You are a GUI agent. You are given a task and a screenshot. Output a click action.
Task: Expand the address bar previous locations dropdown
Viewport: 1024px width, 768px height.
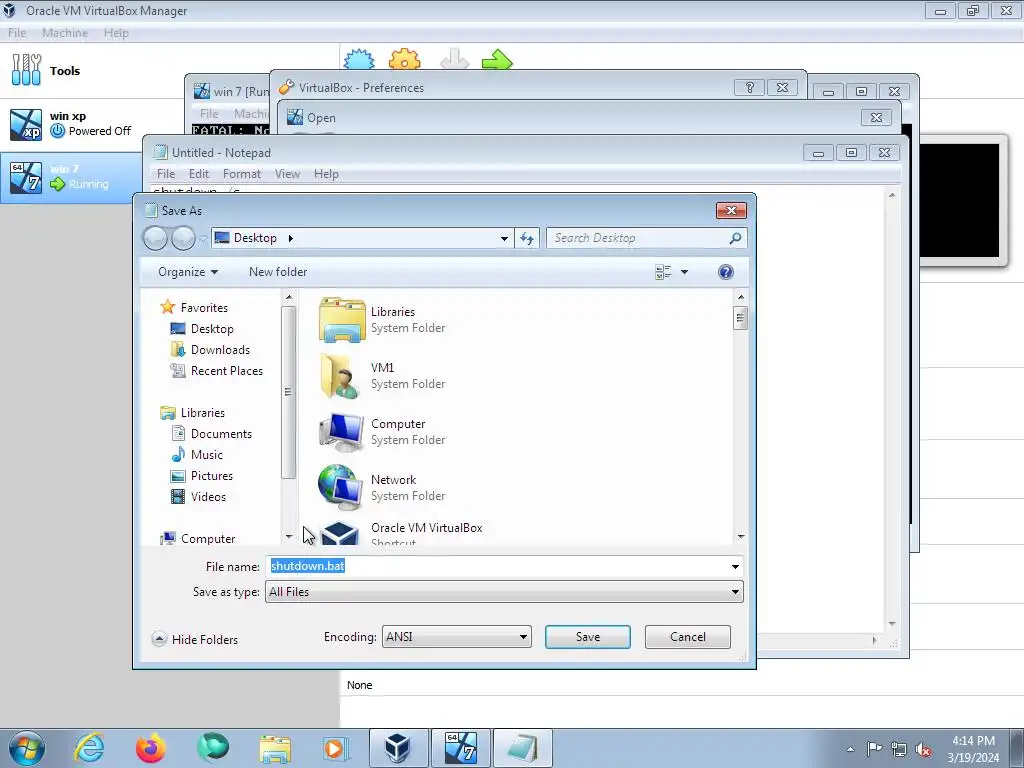point(504,238)
